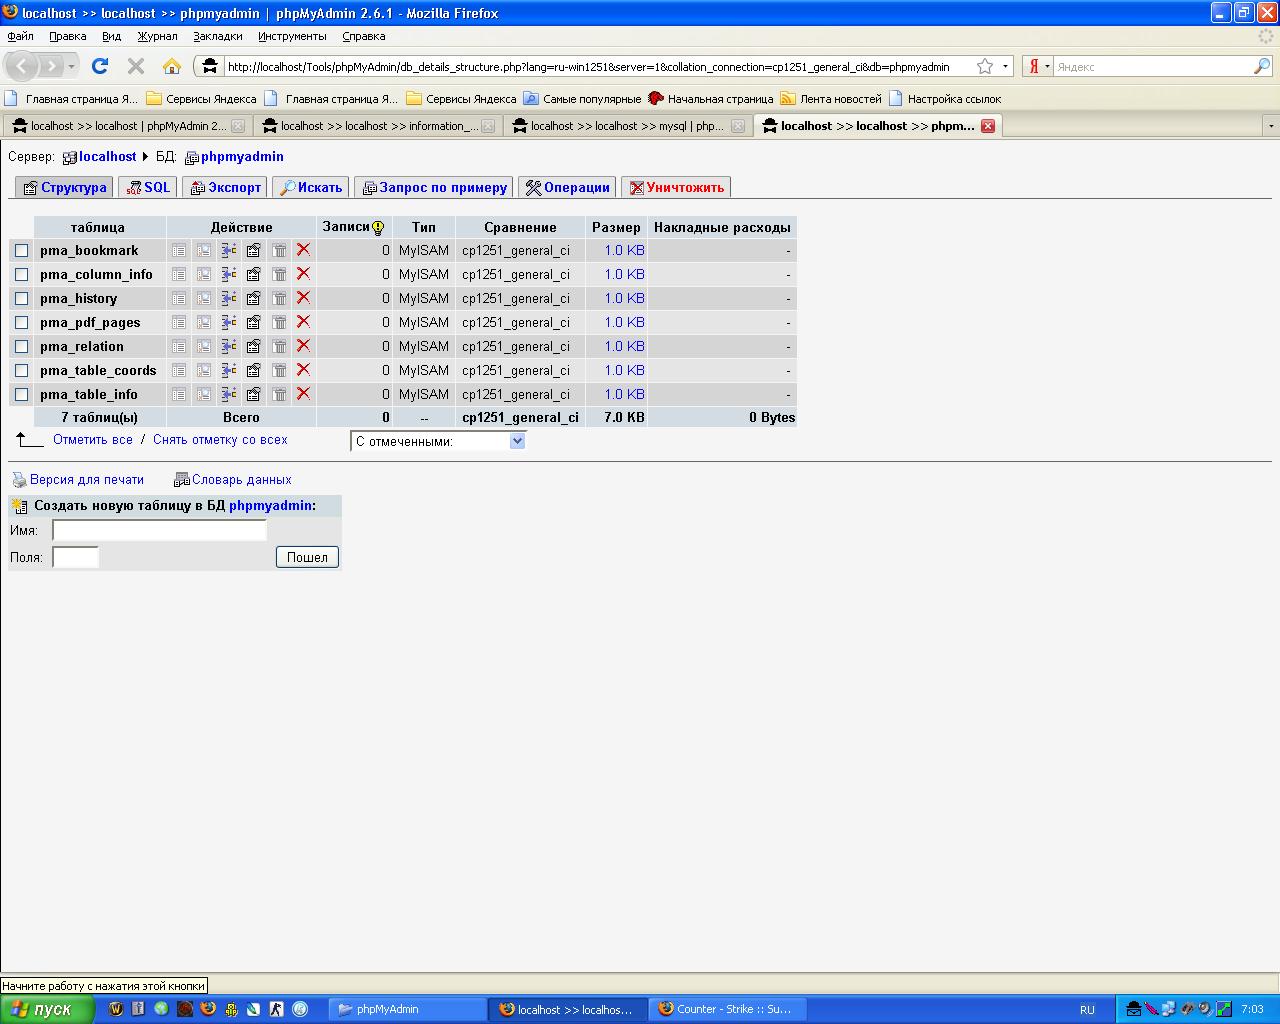Enable the pma_table_coords checkbox
The height and width of the screenshot is (1024, 1280).
click(x=22, y=371)
